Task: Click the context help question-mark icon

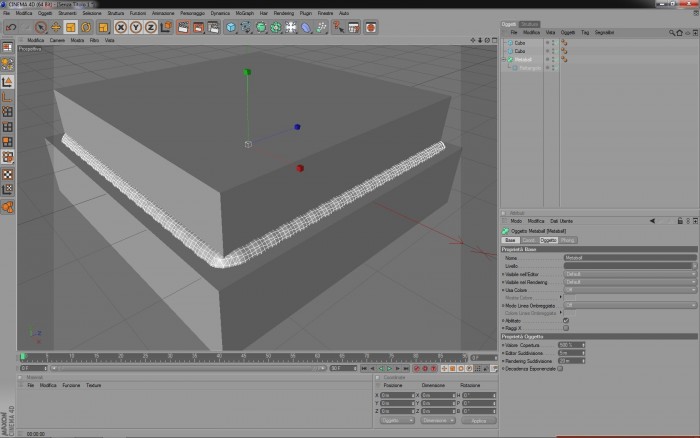Action: [x=338, y=27]
